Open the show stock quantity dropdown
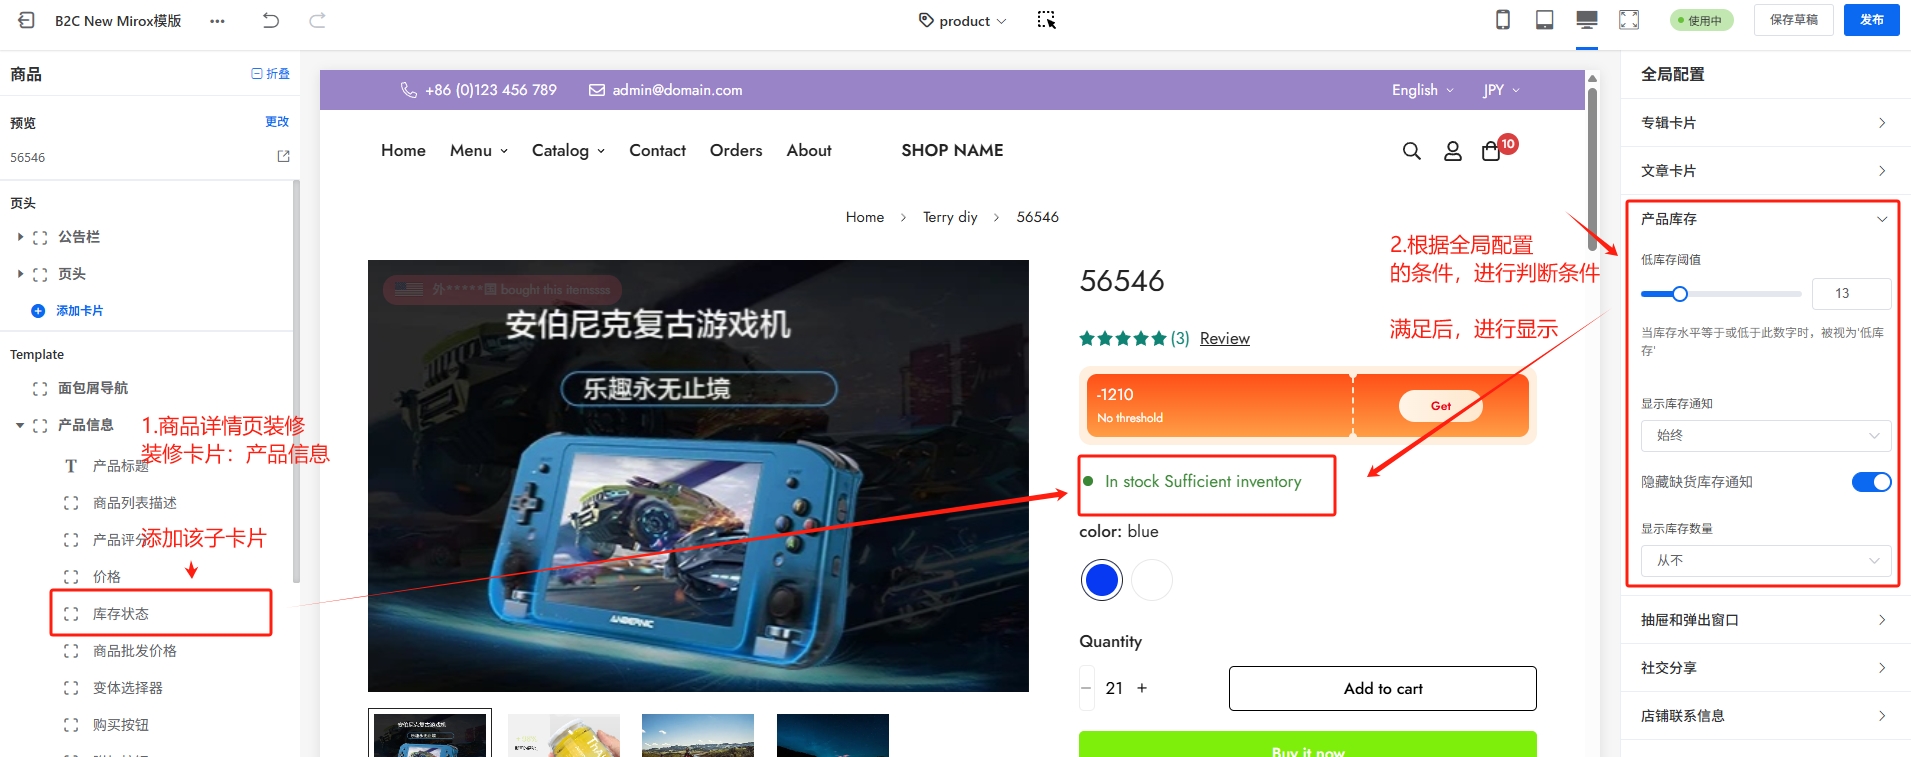This screenshot has height=757, width=1911. point(1765,561)
